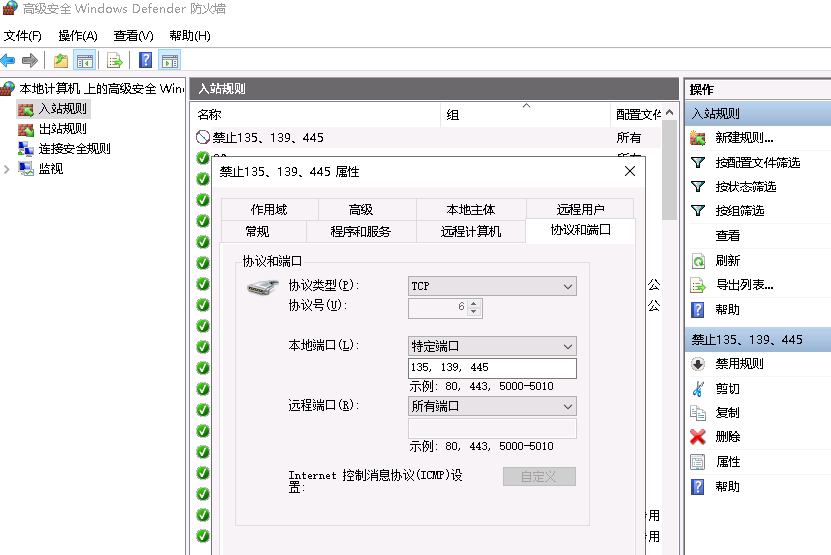Click the filter icon beside 按组筛选

click(x=698, y=211)
